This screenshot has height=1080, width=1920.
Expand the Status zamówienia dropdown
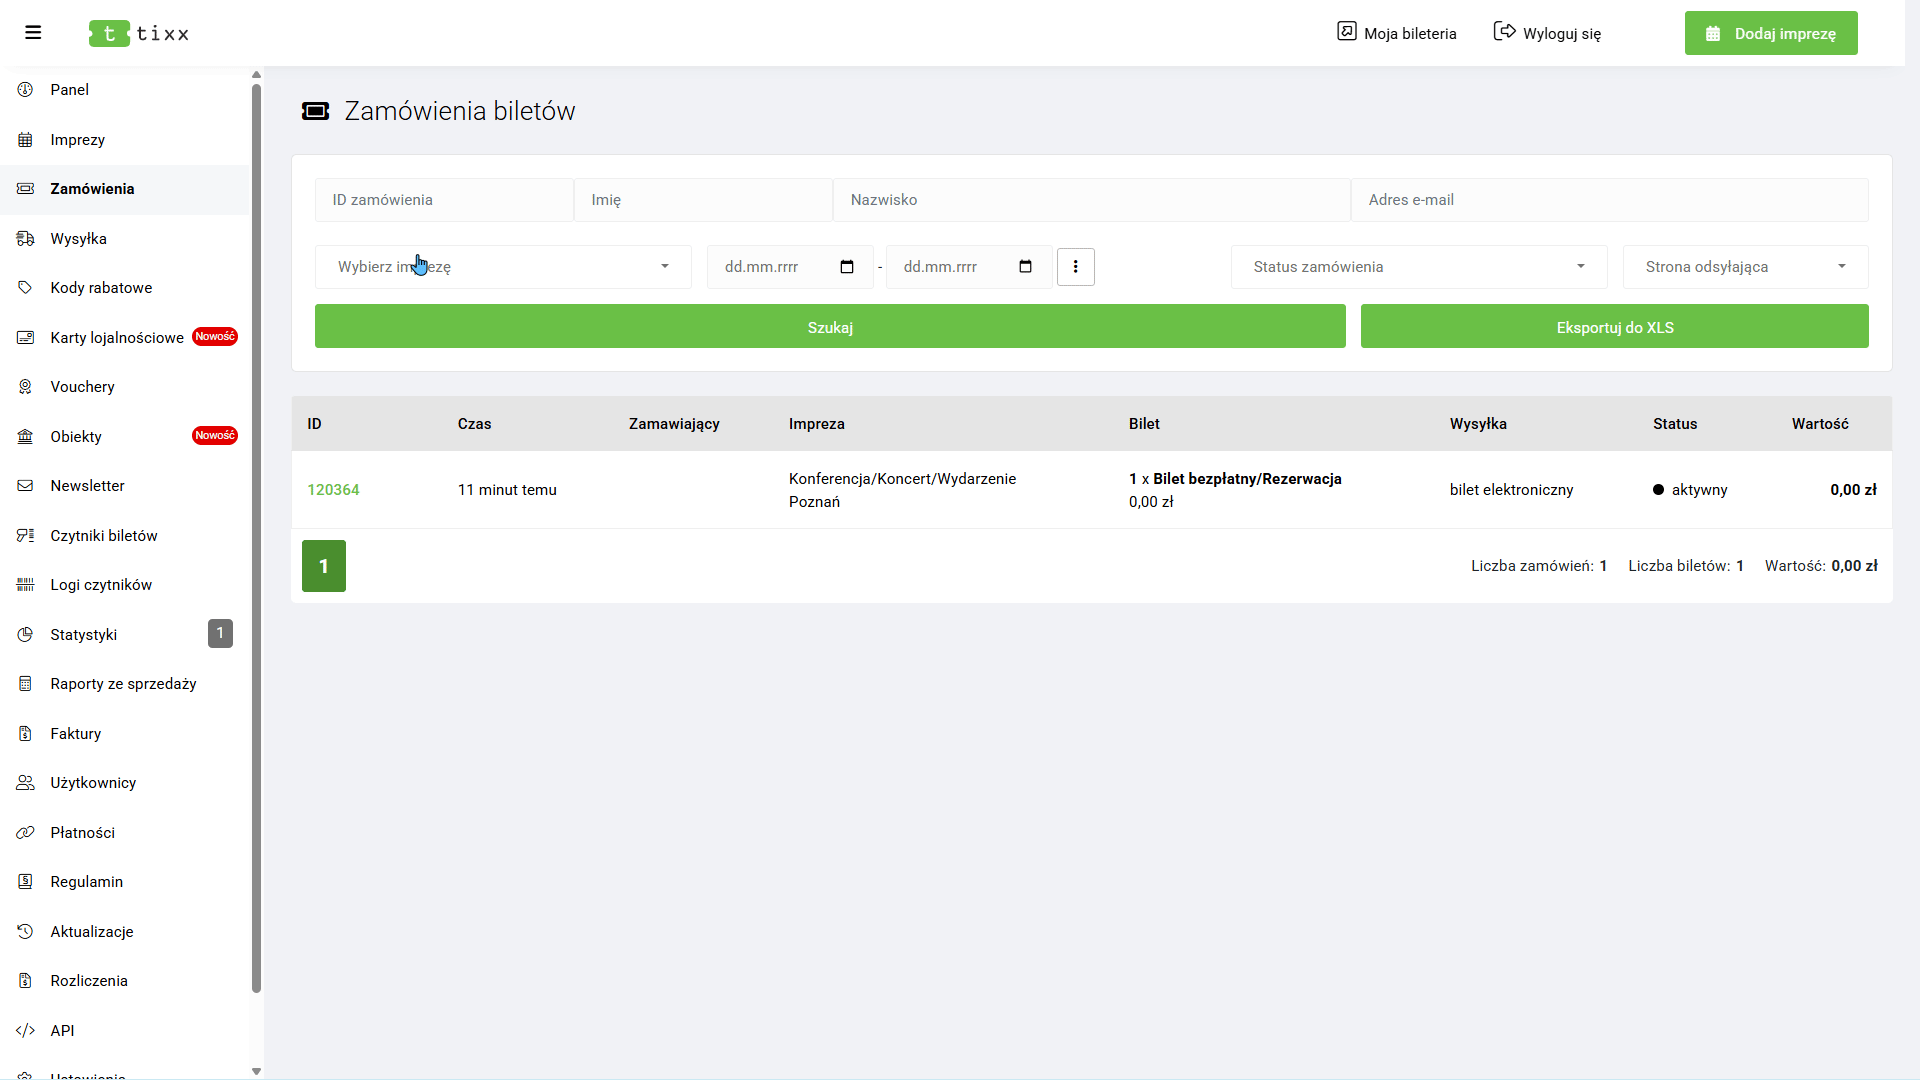point(1419,267)
